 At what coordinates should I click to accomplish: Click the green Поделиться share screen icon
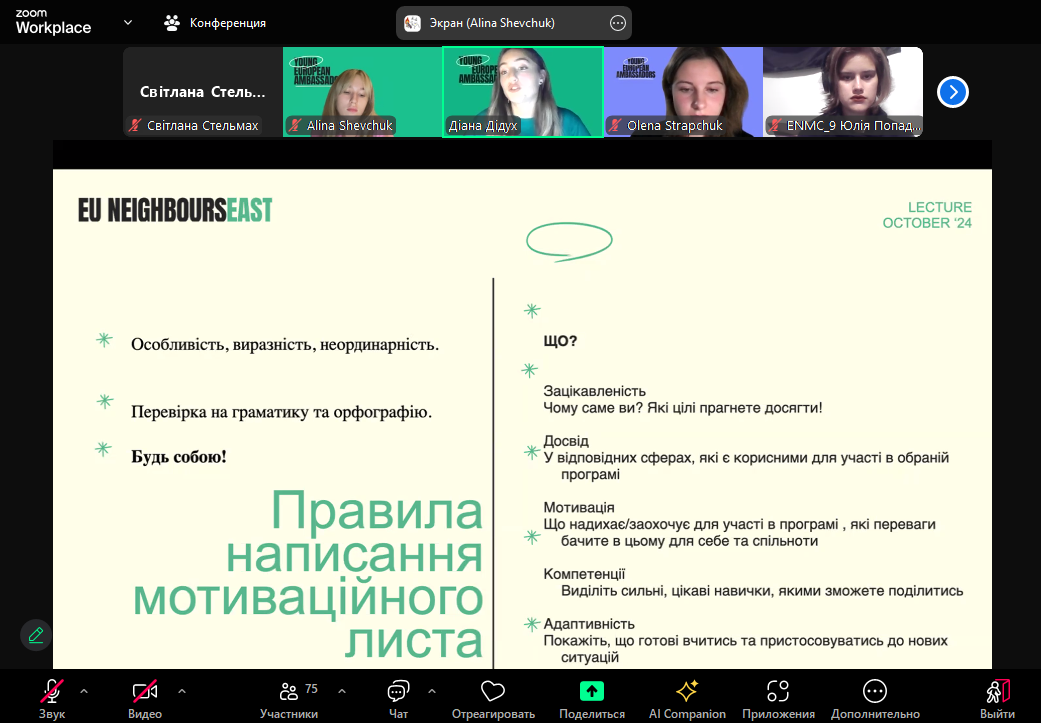pos(592,691)
